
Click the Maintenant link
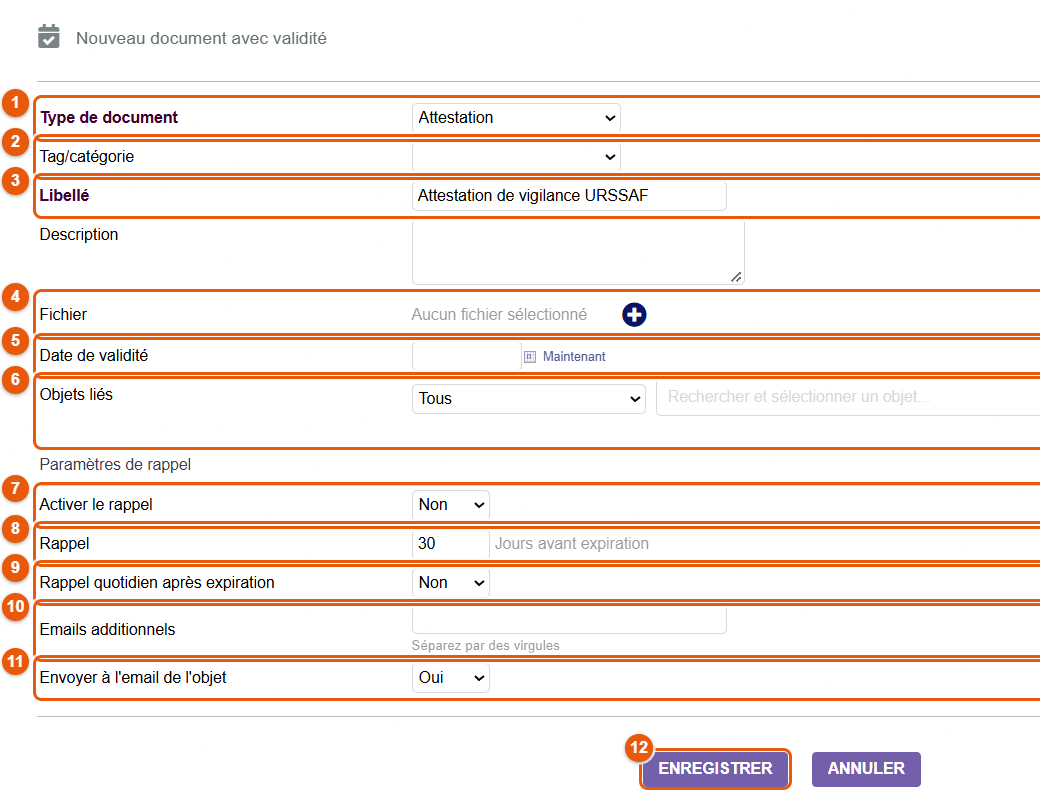(574, 357)
